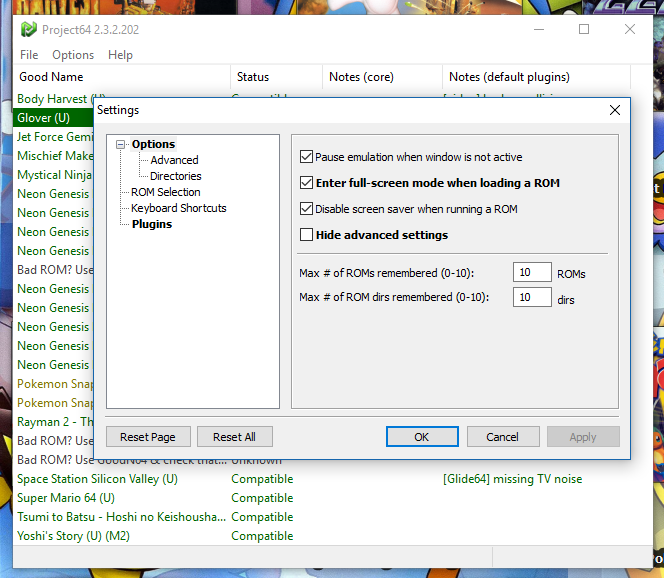Viewport: 664px width, 578px height.
Task: Sort by Good Name column header
Action: (122, 77)
